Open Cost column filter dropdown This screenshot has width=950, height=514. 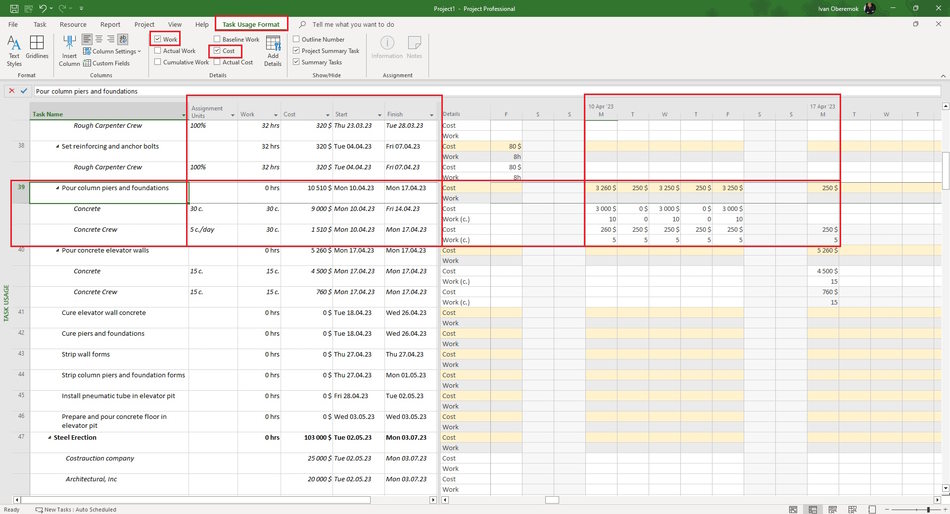[328, 115]
